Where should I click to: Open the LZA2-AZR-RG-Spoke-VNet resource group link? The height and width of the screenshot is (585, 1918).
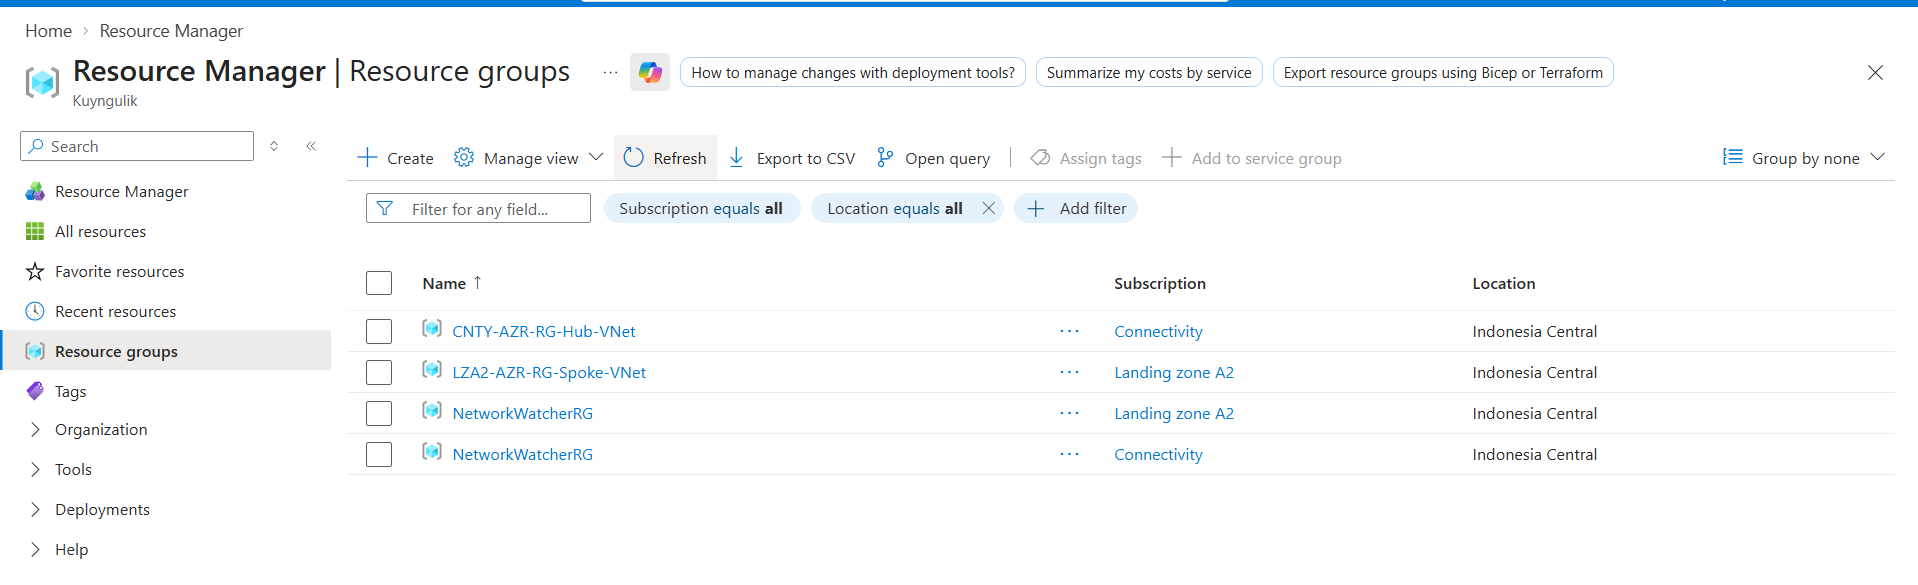[549, 372]
